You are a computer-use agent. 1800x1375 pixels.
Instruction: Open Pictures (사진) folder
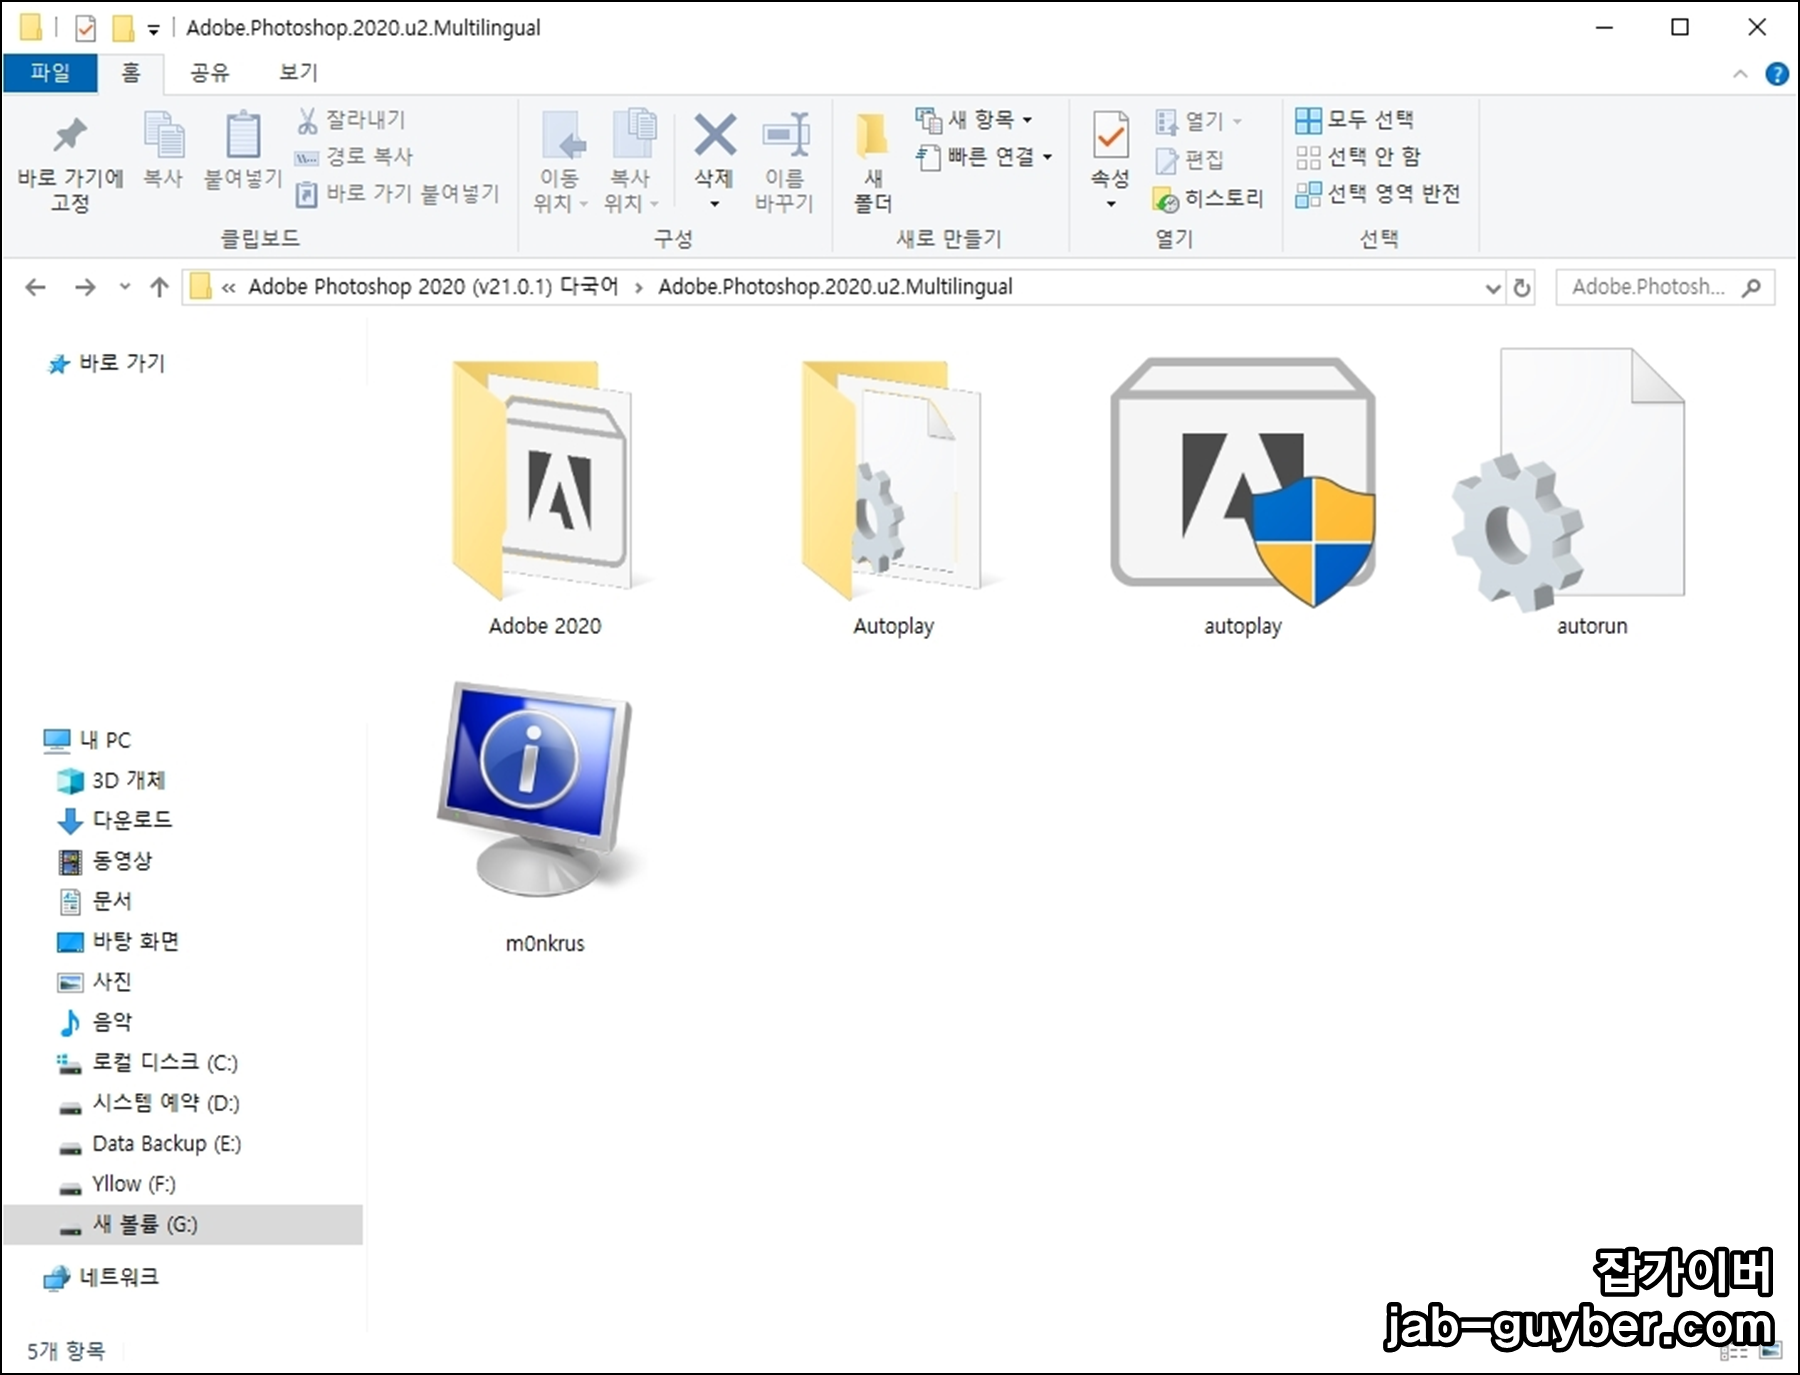coord(95,981)
